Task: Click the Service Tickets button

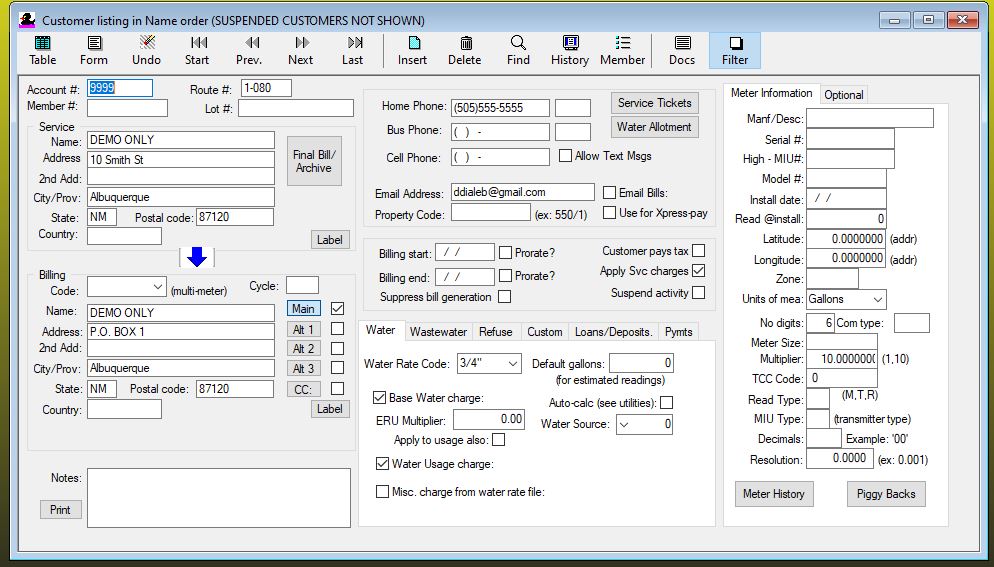Action: (654, 103)
